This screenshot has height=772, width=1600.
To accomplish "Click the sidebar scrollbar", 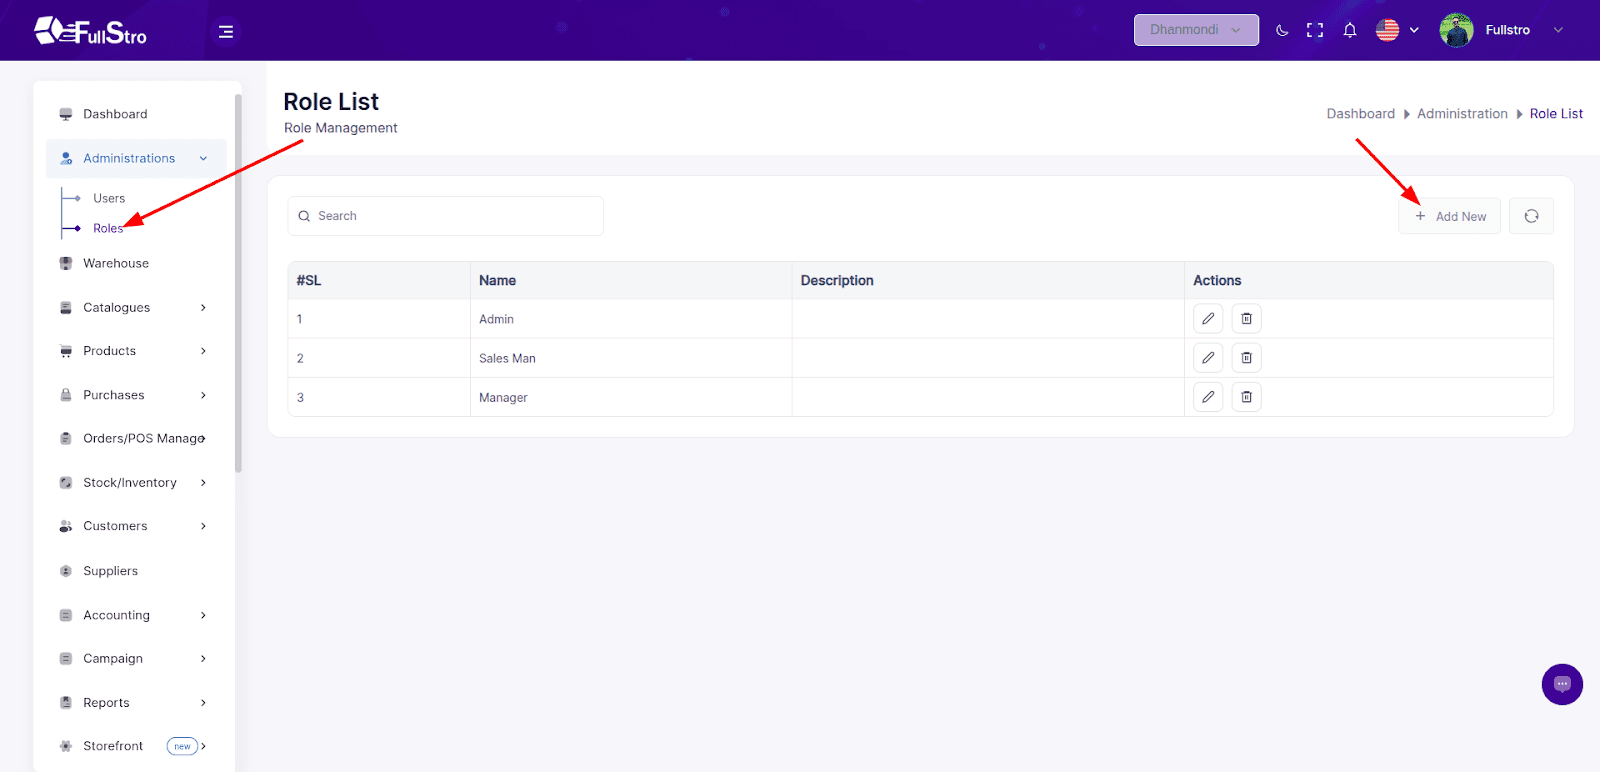I will pos(238,283).
